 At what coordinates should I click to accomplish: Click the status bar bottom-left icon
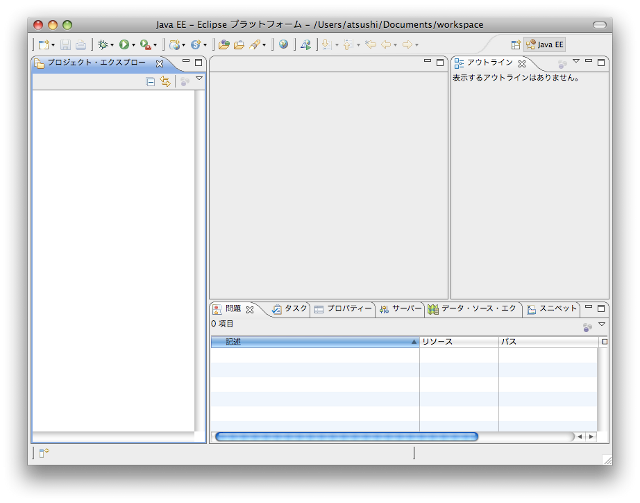pos(43,453)
